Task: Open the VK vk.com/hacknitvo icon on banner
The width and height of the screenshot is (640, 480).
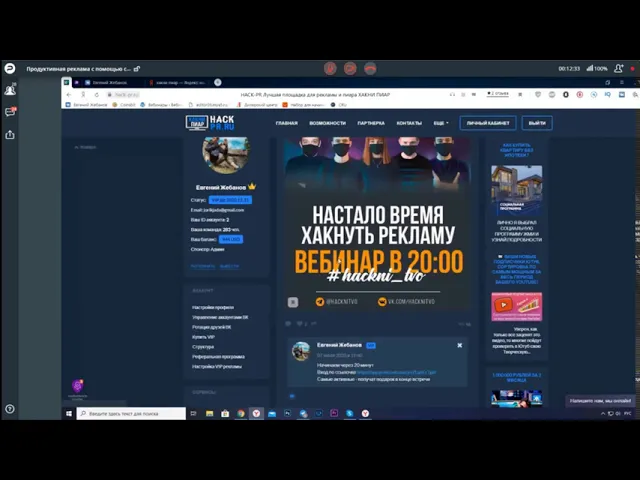Action: point(382,302)
